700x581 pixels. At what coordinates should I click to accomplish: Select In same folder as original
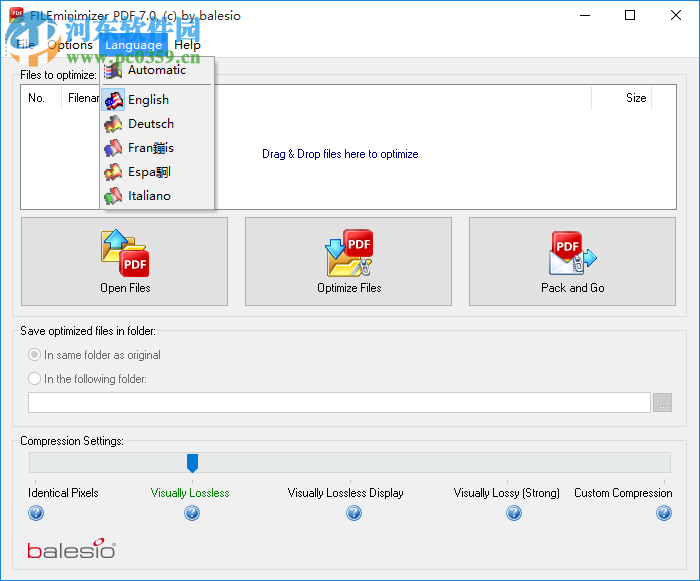(x=94, y=355)
